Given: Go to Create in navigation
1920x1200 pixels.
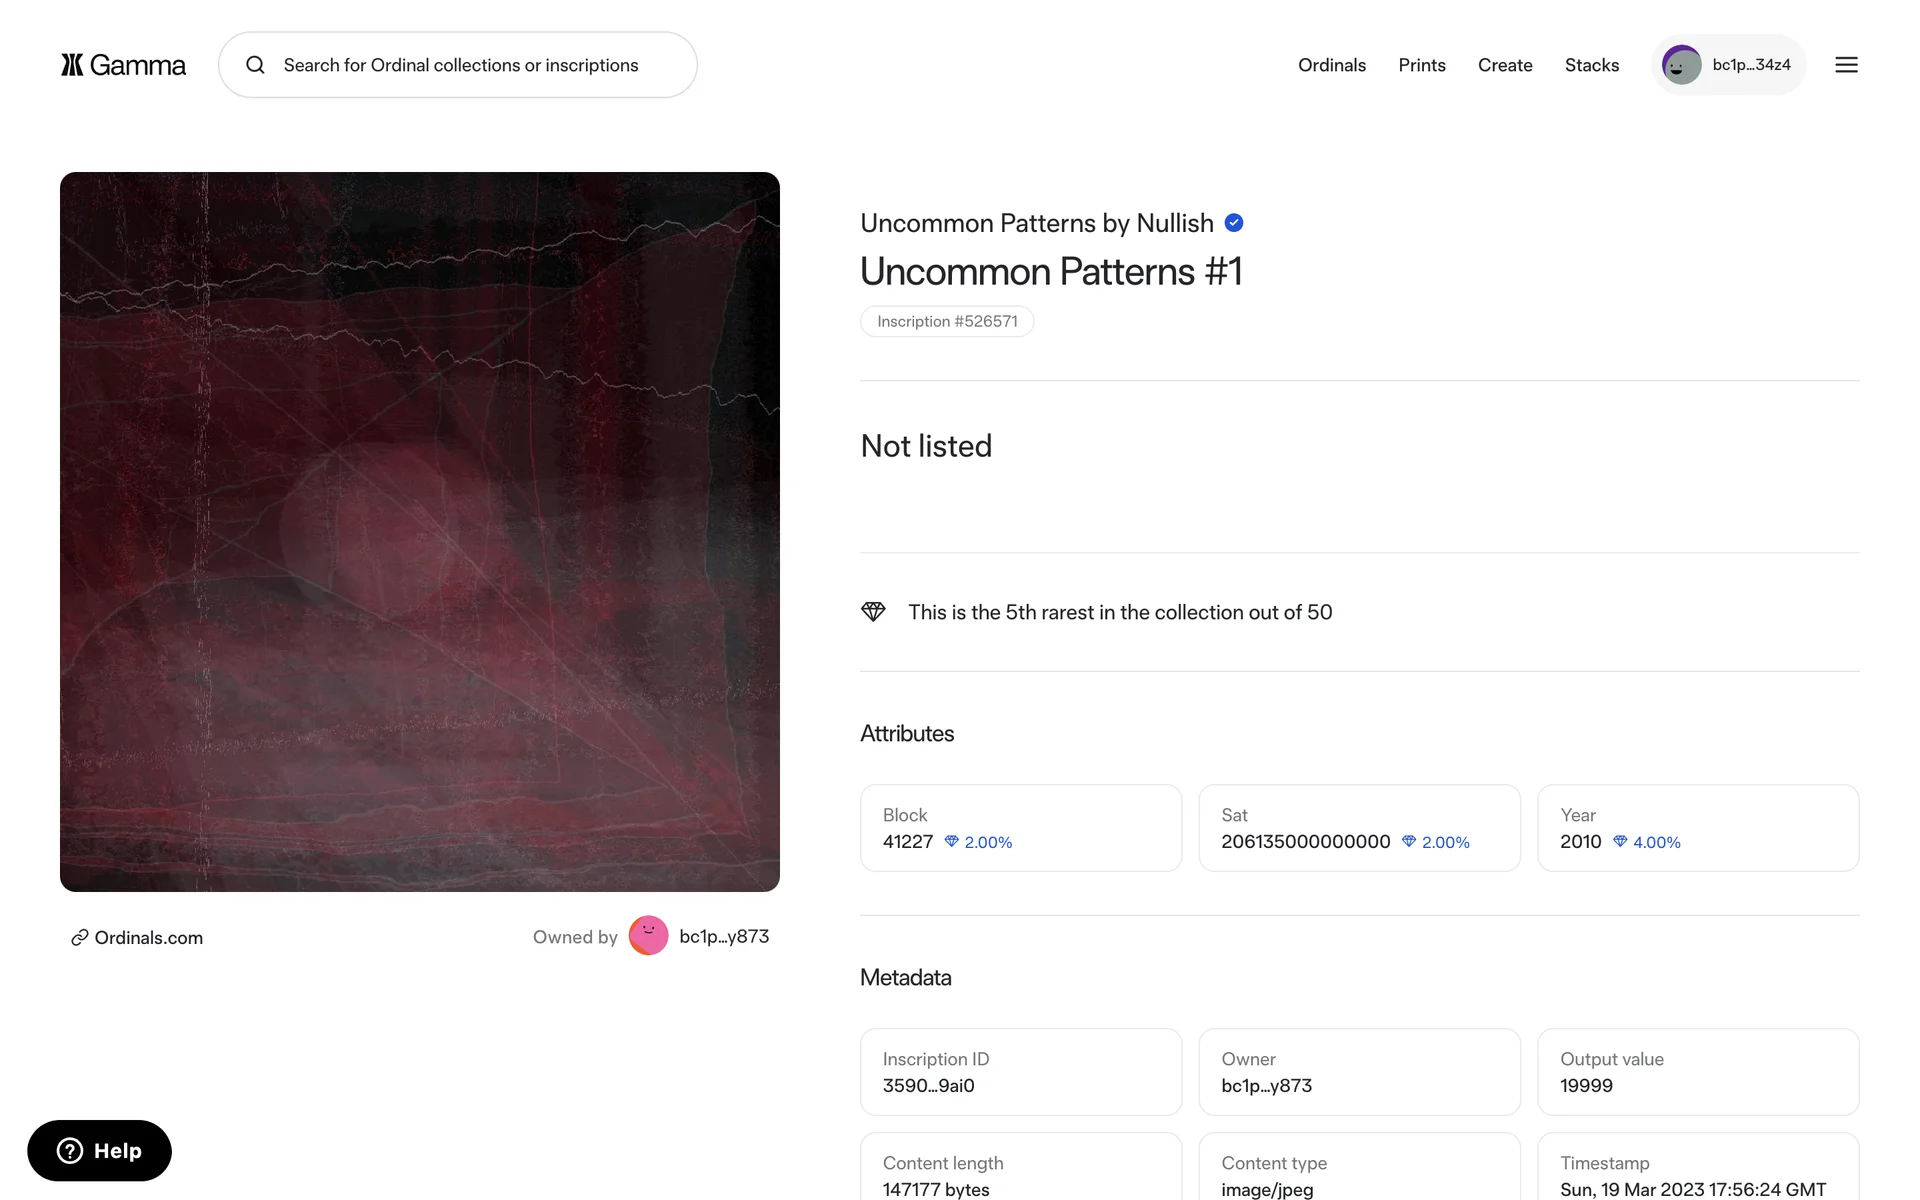Looking at the screenshot, I should [x=1504, y=65].
